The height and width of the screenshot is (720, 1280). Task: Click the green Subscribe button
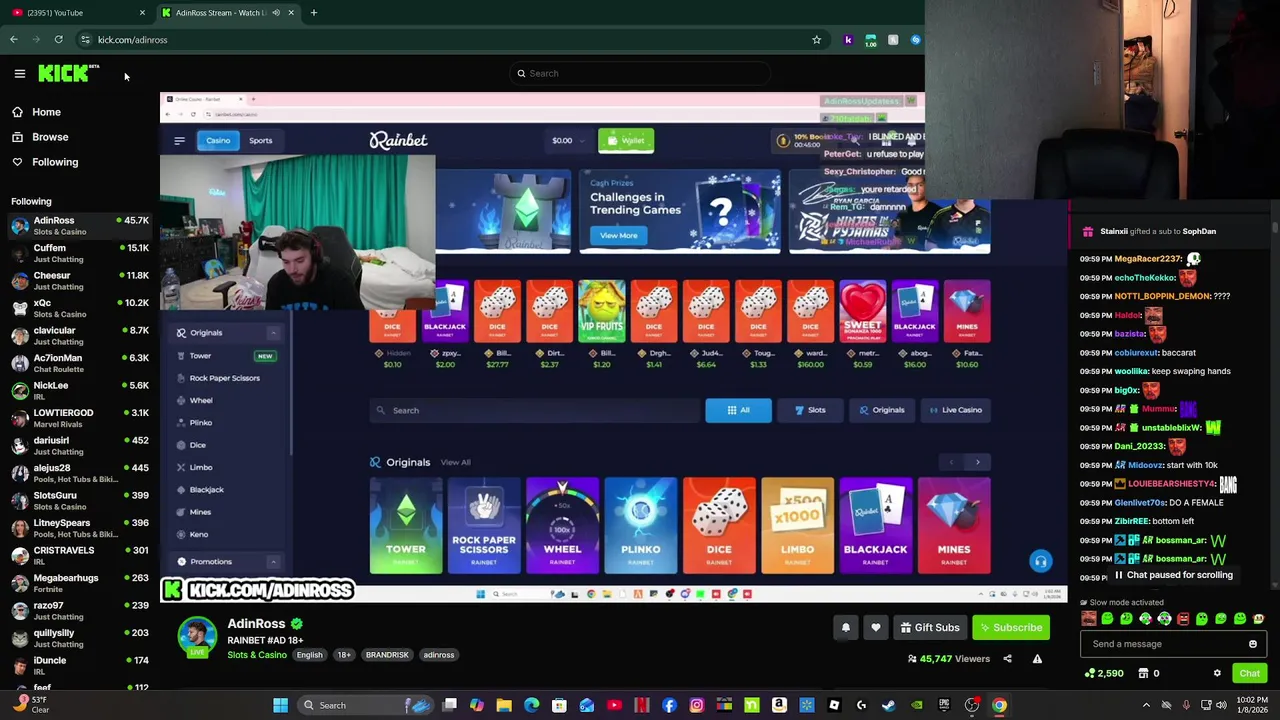pyautogui.click(x=1011, y=628)
